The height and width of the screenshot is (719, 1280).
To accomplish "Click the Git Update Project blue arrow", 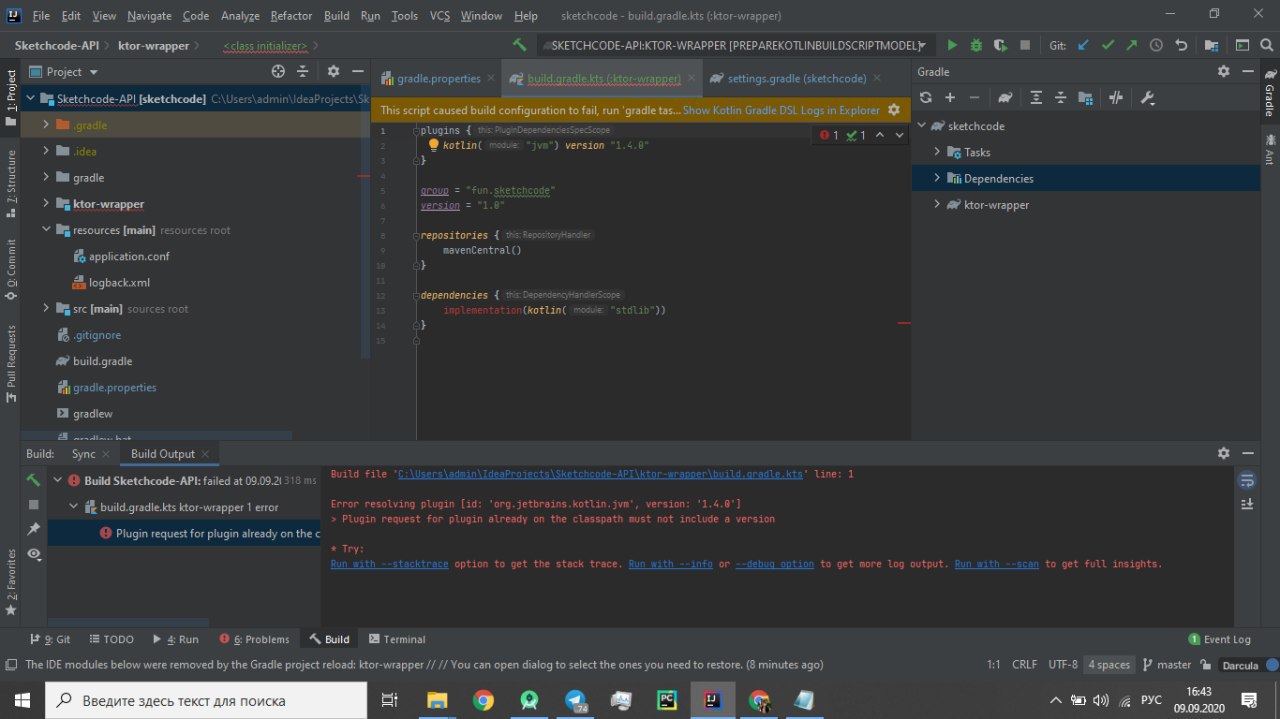I will 1083,45.
